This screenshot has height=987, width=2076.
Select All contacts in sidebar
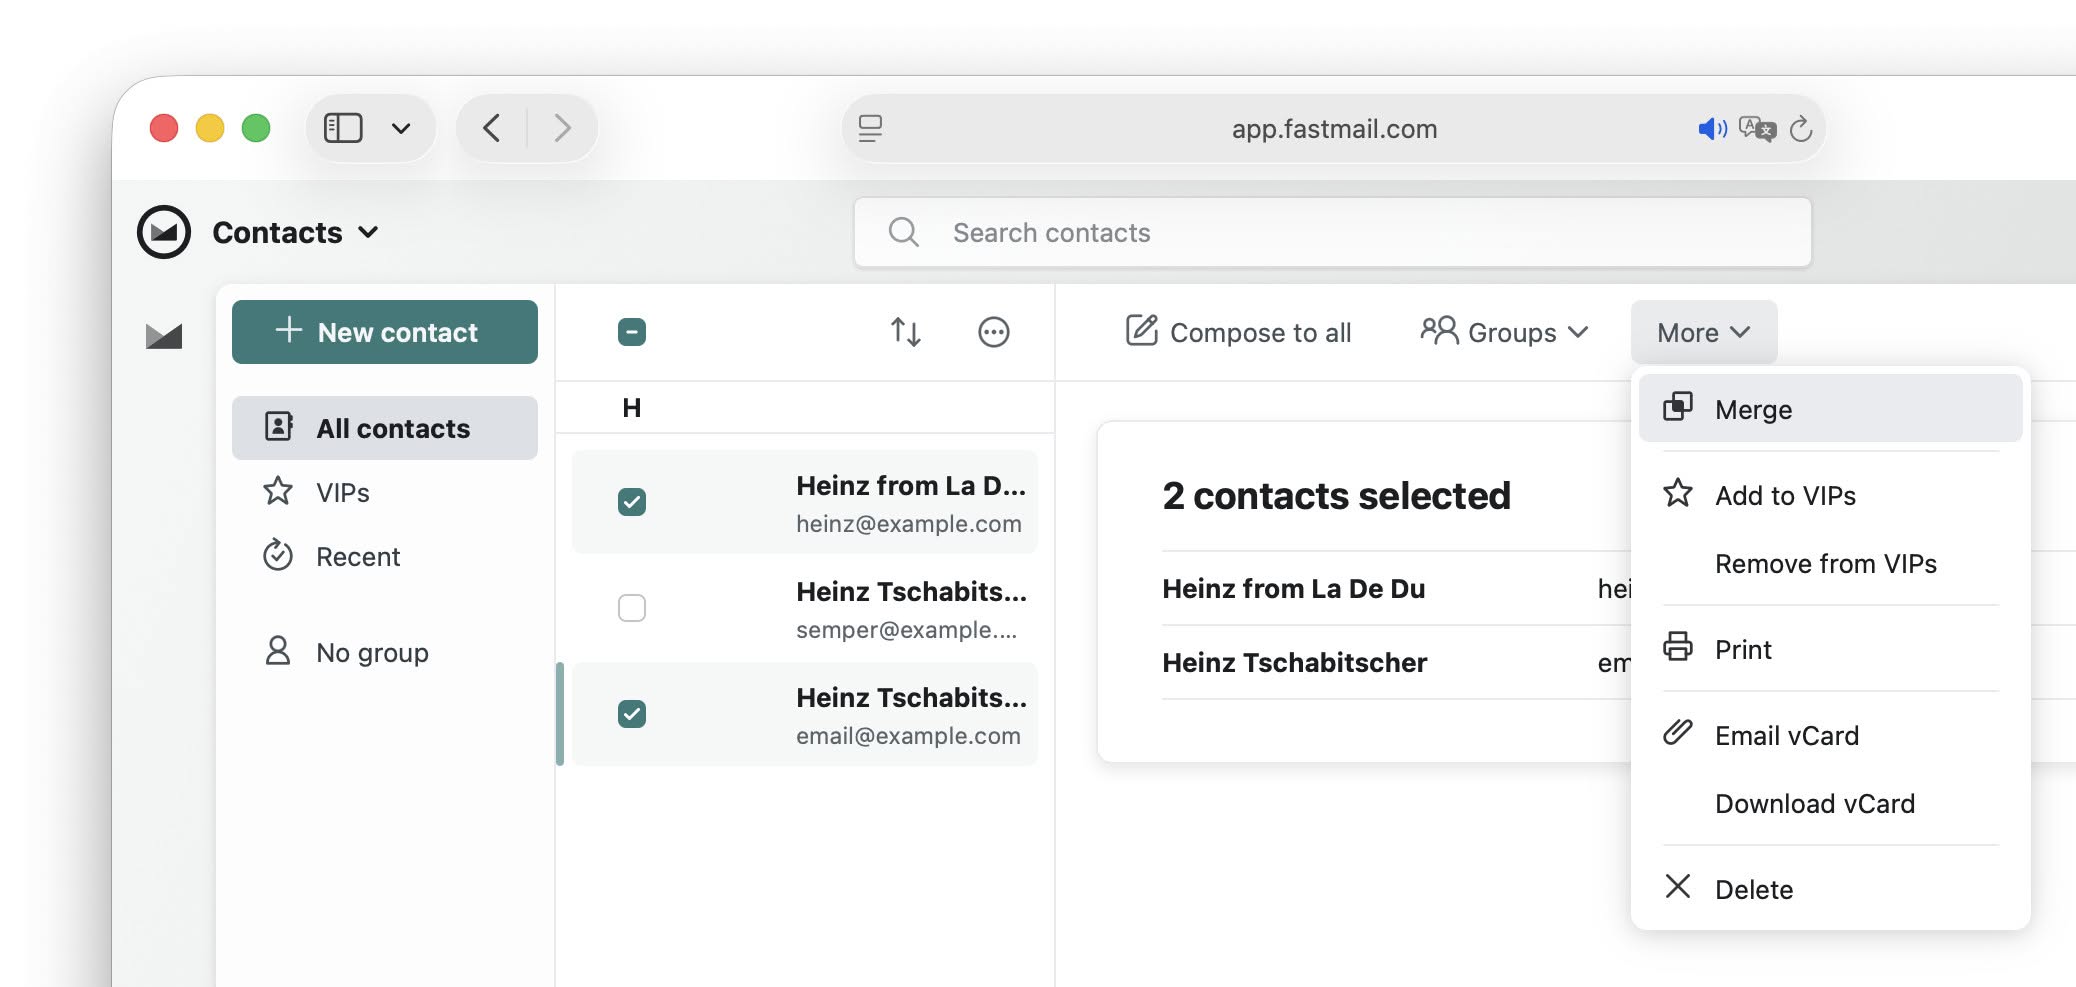[385, 428]
